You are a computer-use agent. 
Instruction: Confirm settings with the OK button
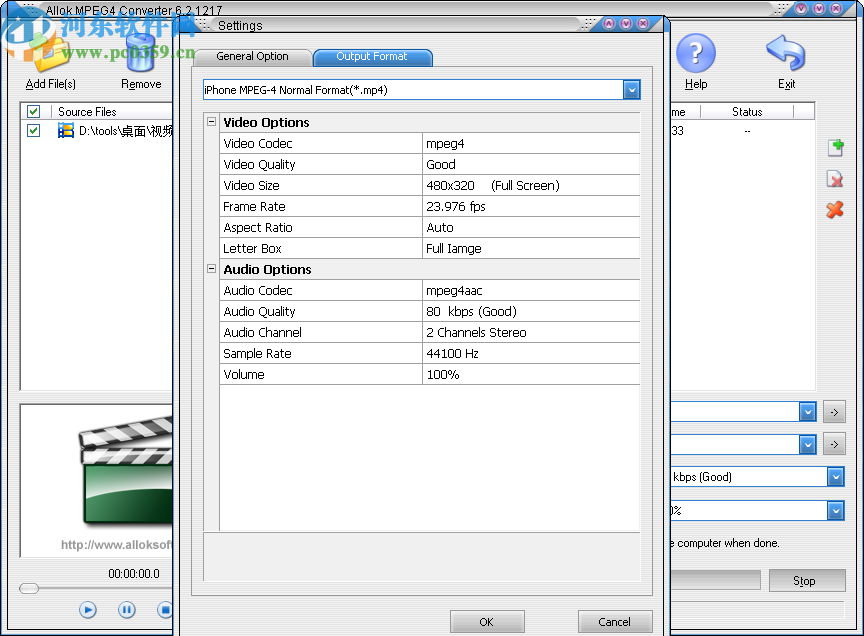pyautogui.click(x=487, y=620)
